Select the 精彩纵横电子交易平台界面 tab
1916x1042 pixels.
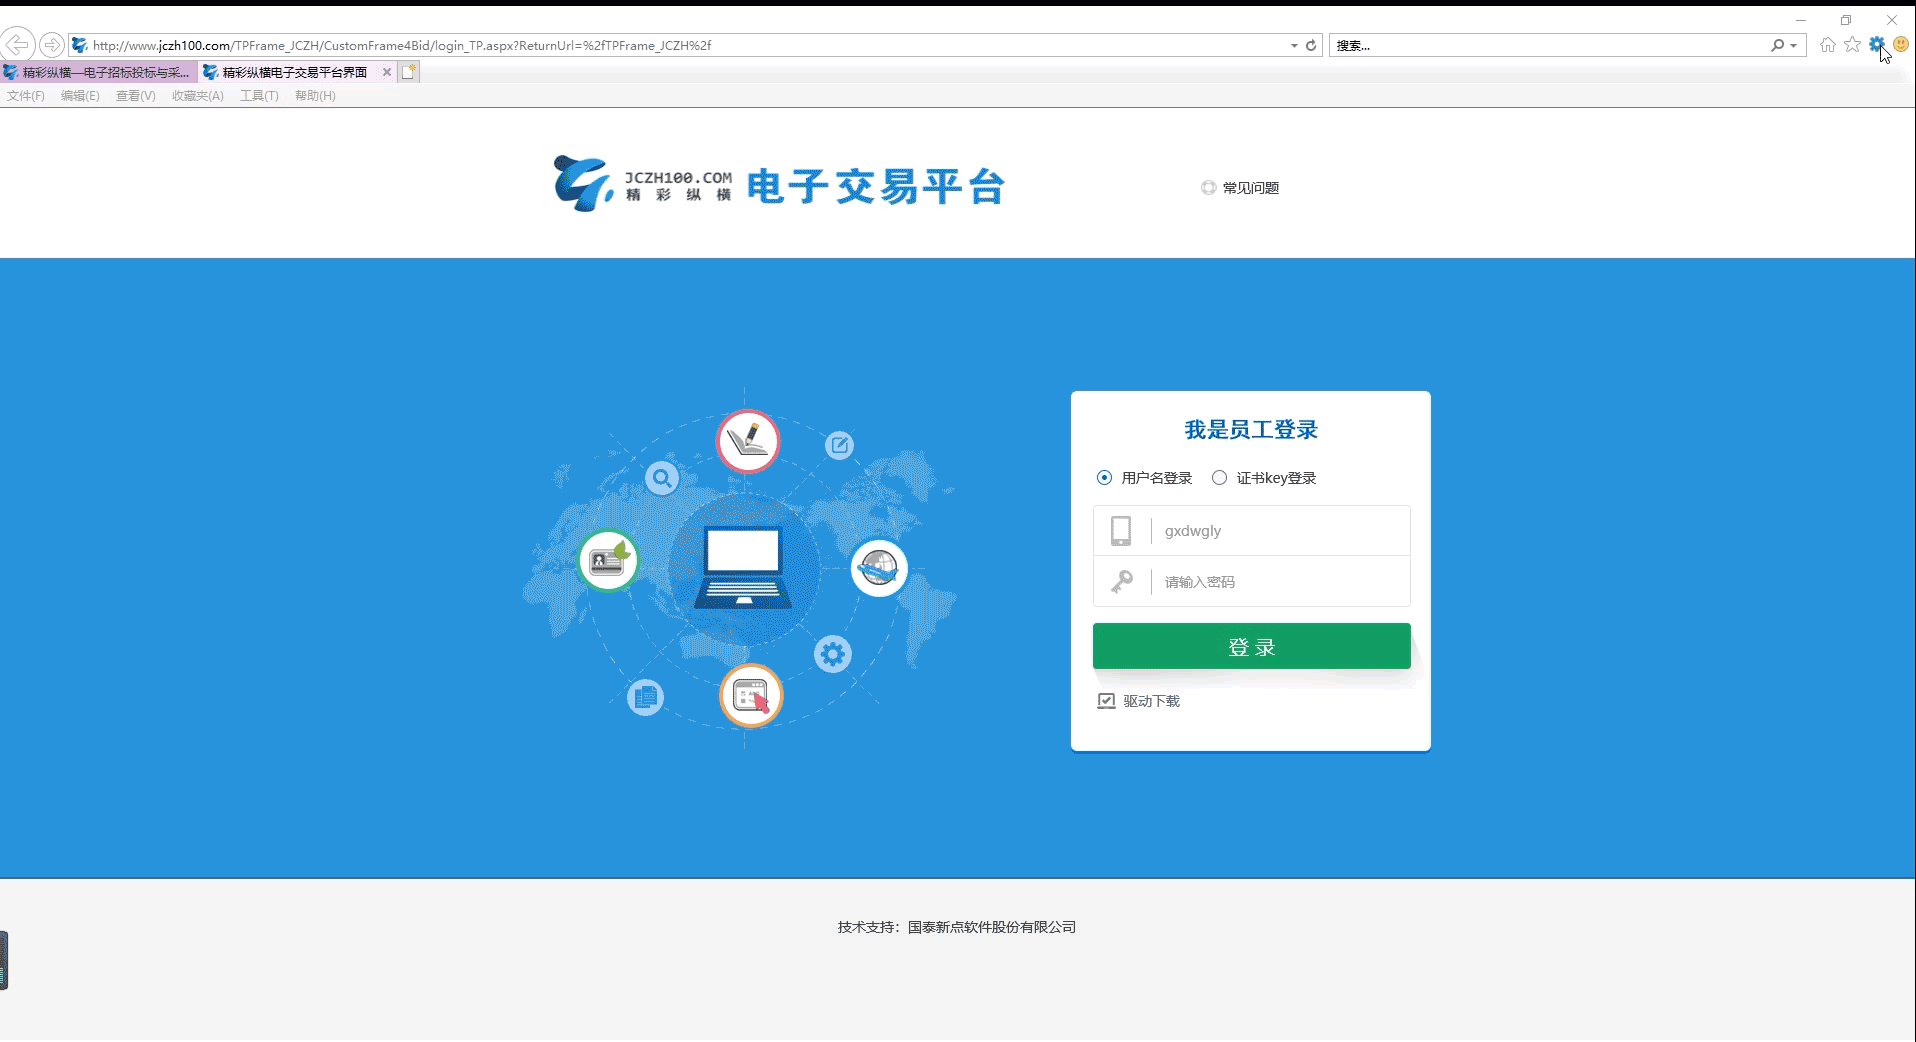tap(295, 72)
